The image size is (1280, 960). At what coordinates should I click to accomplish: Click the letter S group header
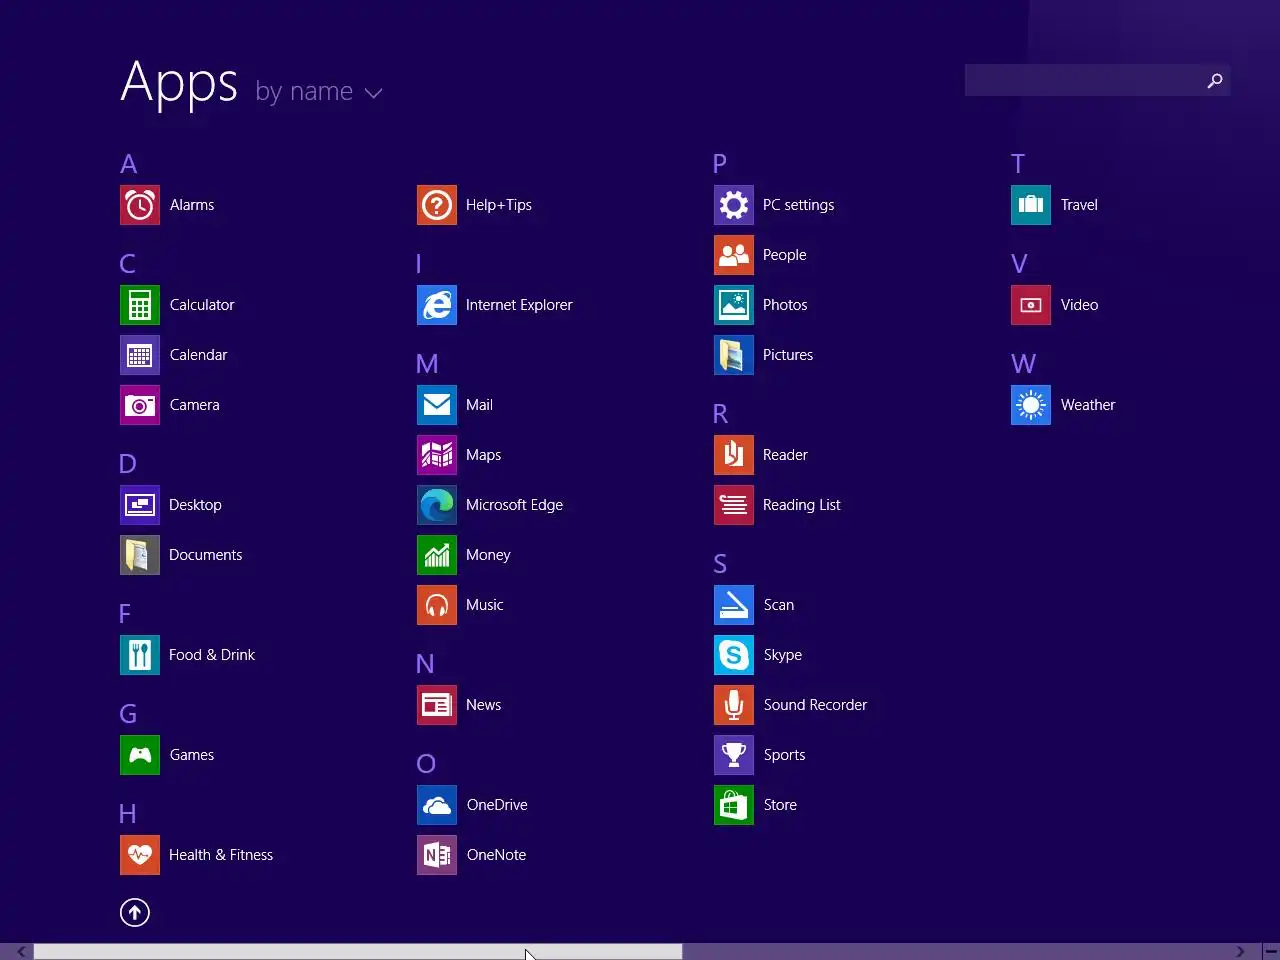[x=720, y=564]
